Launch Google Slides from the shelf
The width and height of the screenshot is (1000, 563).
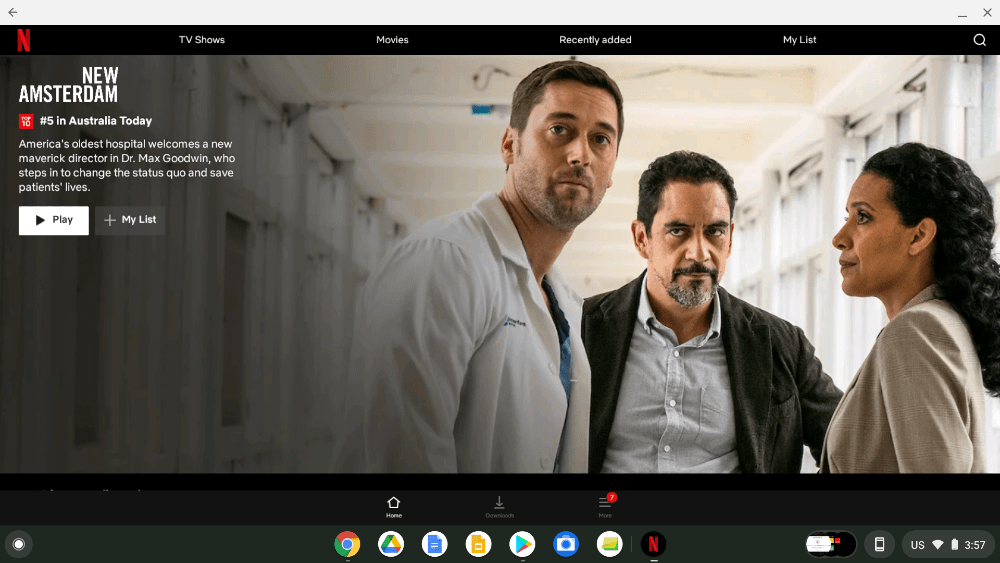click(x=478, y=545)
